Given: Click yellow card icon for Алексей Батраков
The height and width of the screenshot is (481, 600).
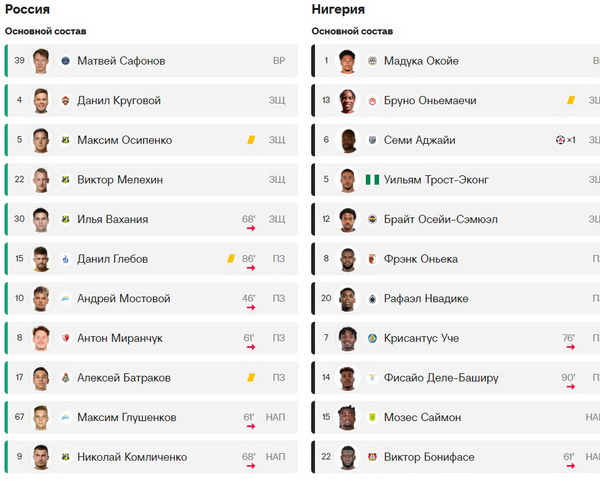Looking at the screenshot, I should point(251,378).
